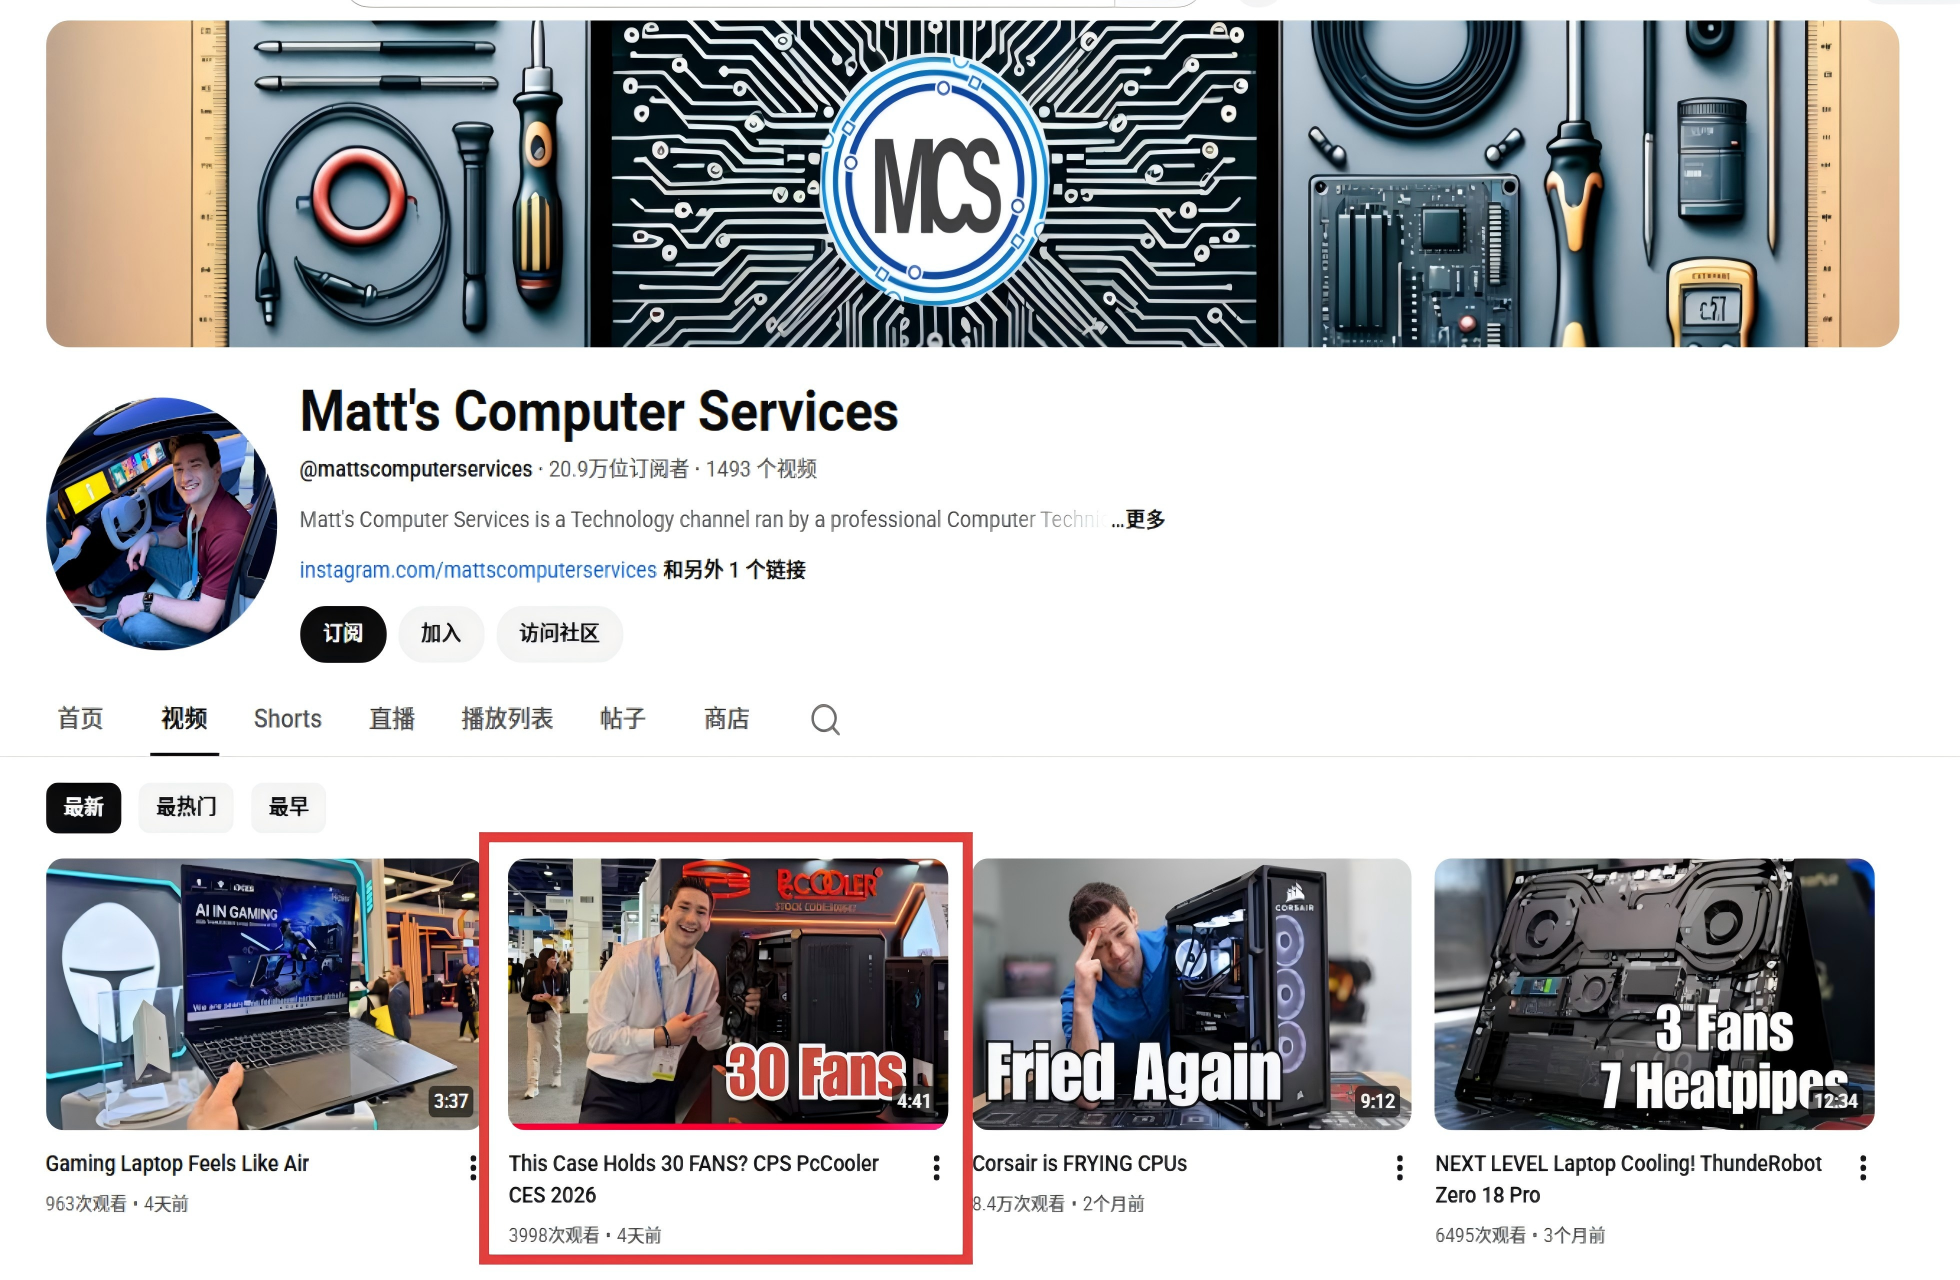The image size is (1960, 1280).
Task: Open the 商店 tab
Action: coord(727,719)
